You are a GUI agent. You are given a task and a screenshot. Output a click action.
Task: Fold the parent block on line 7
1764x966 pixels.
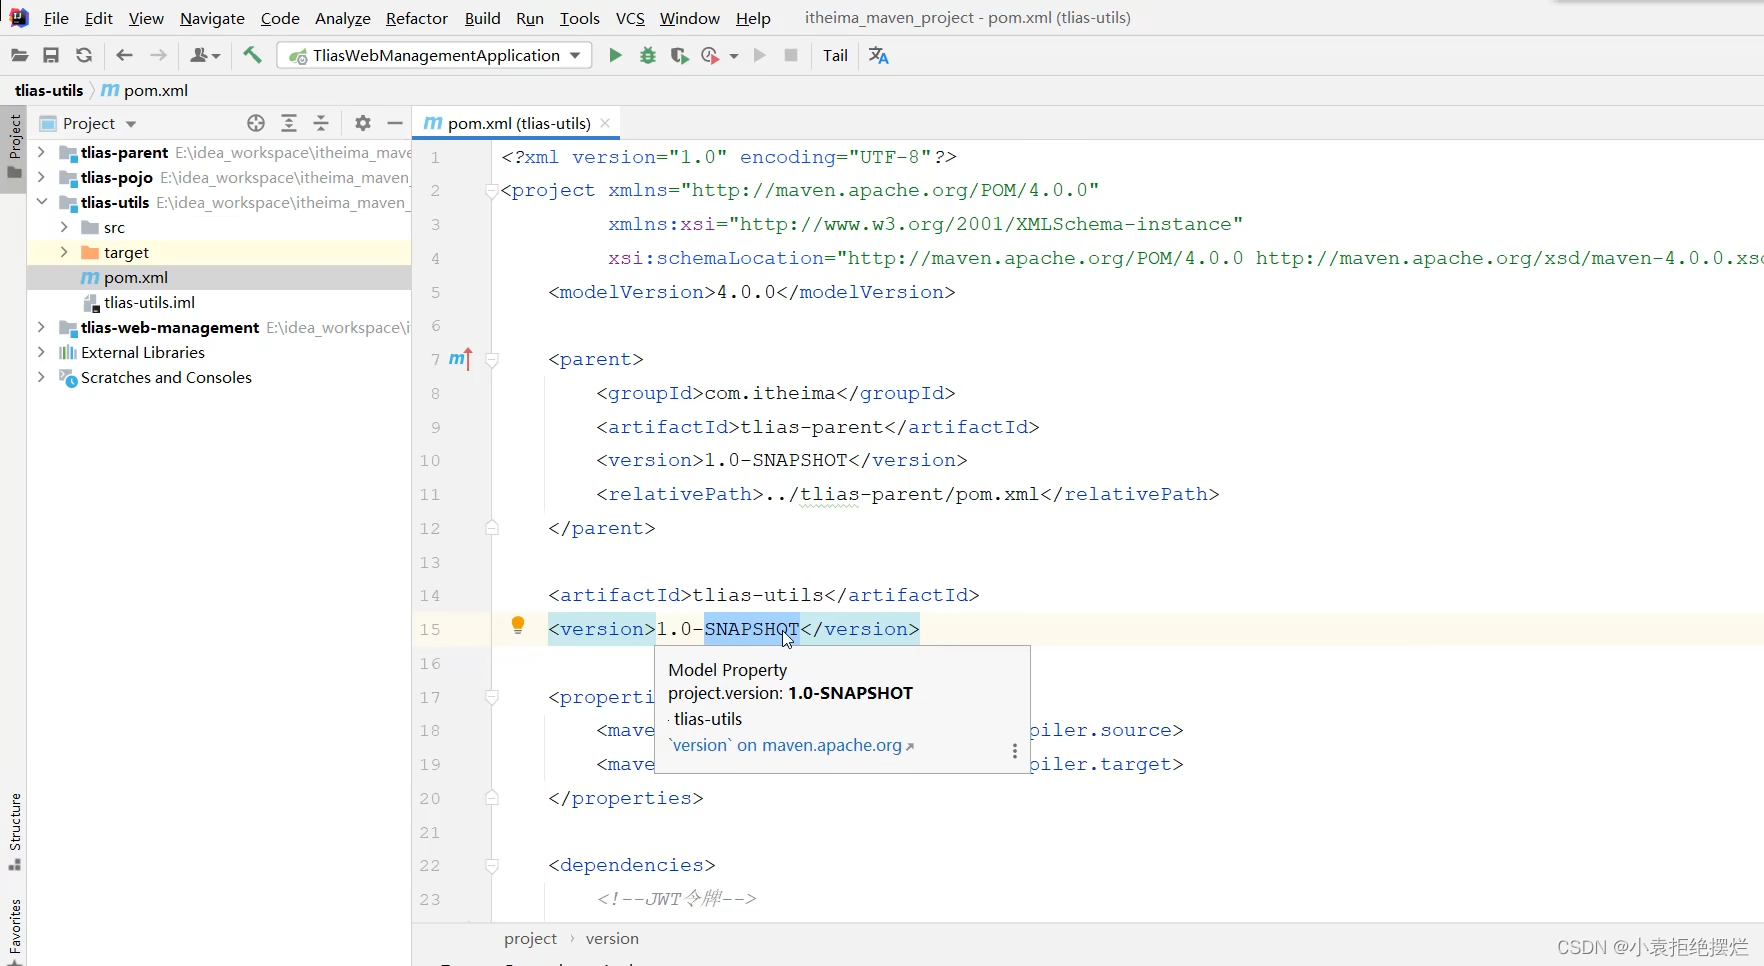coord(492,359)
